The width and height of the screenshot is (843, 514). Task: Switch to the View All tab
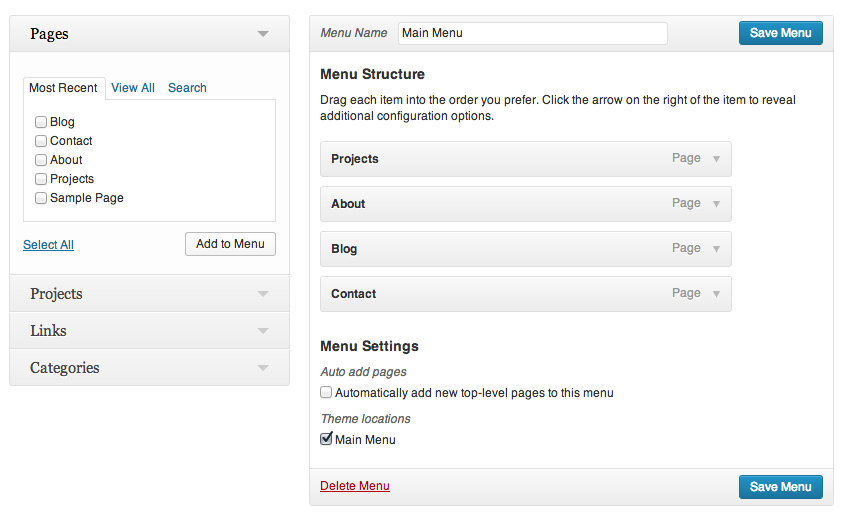[x=133, y=88]
